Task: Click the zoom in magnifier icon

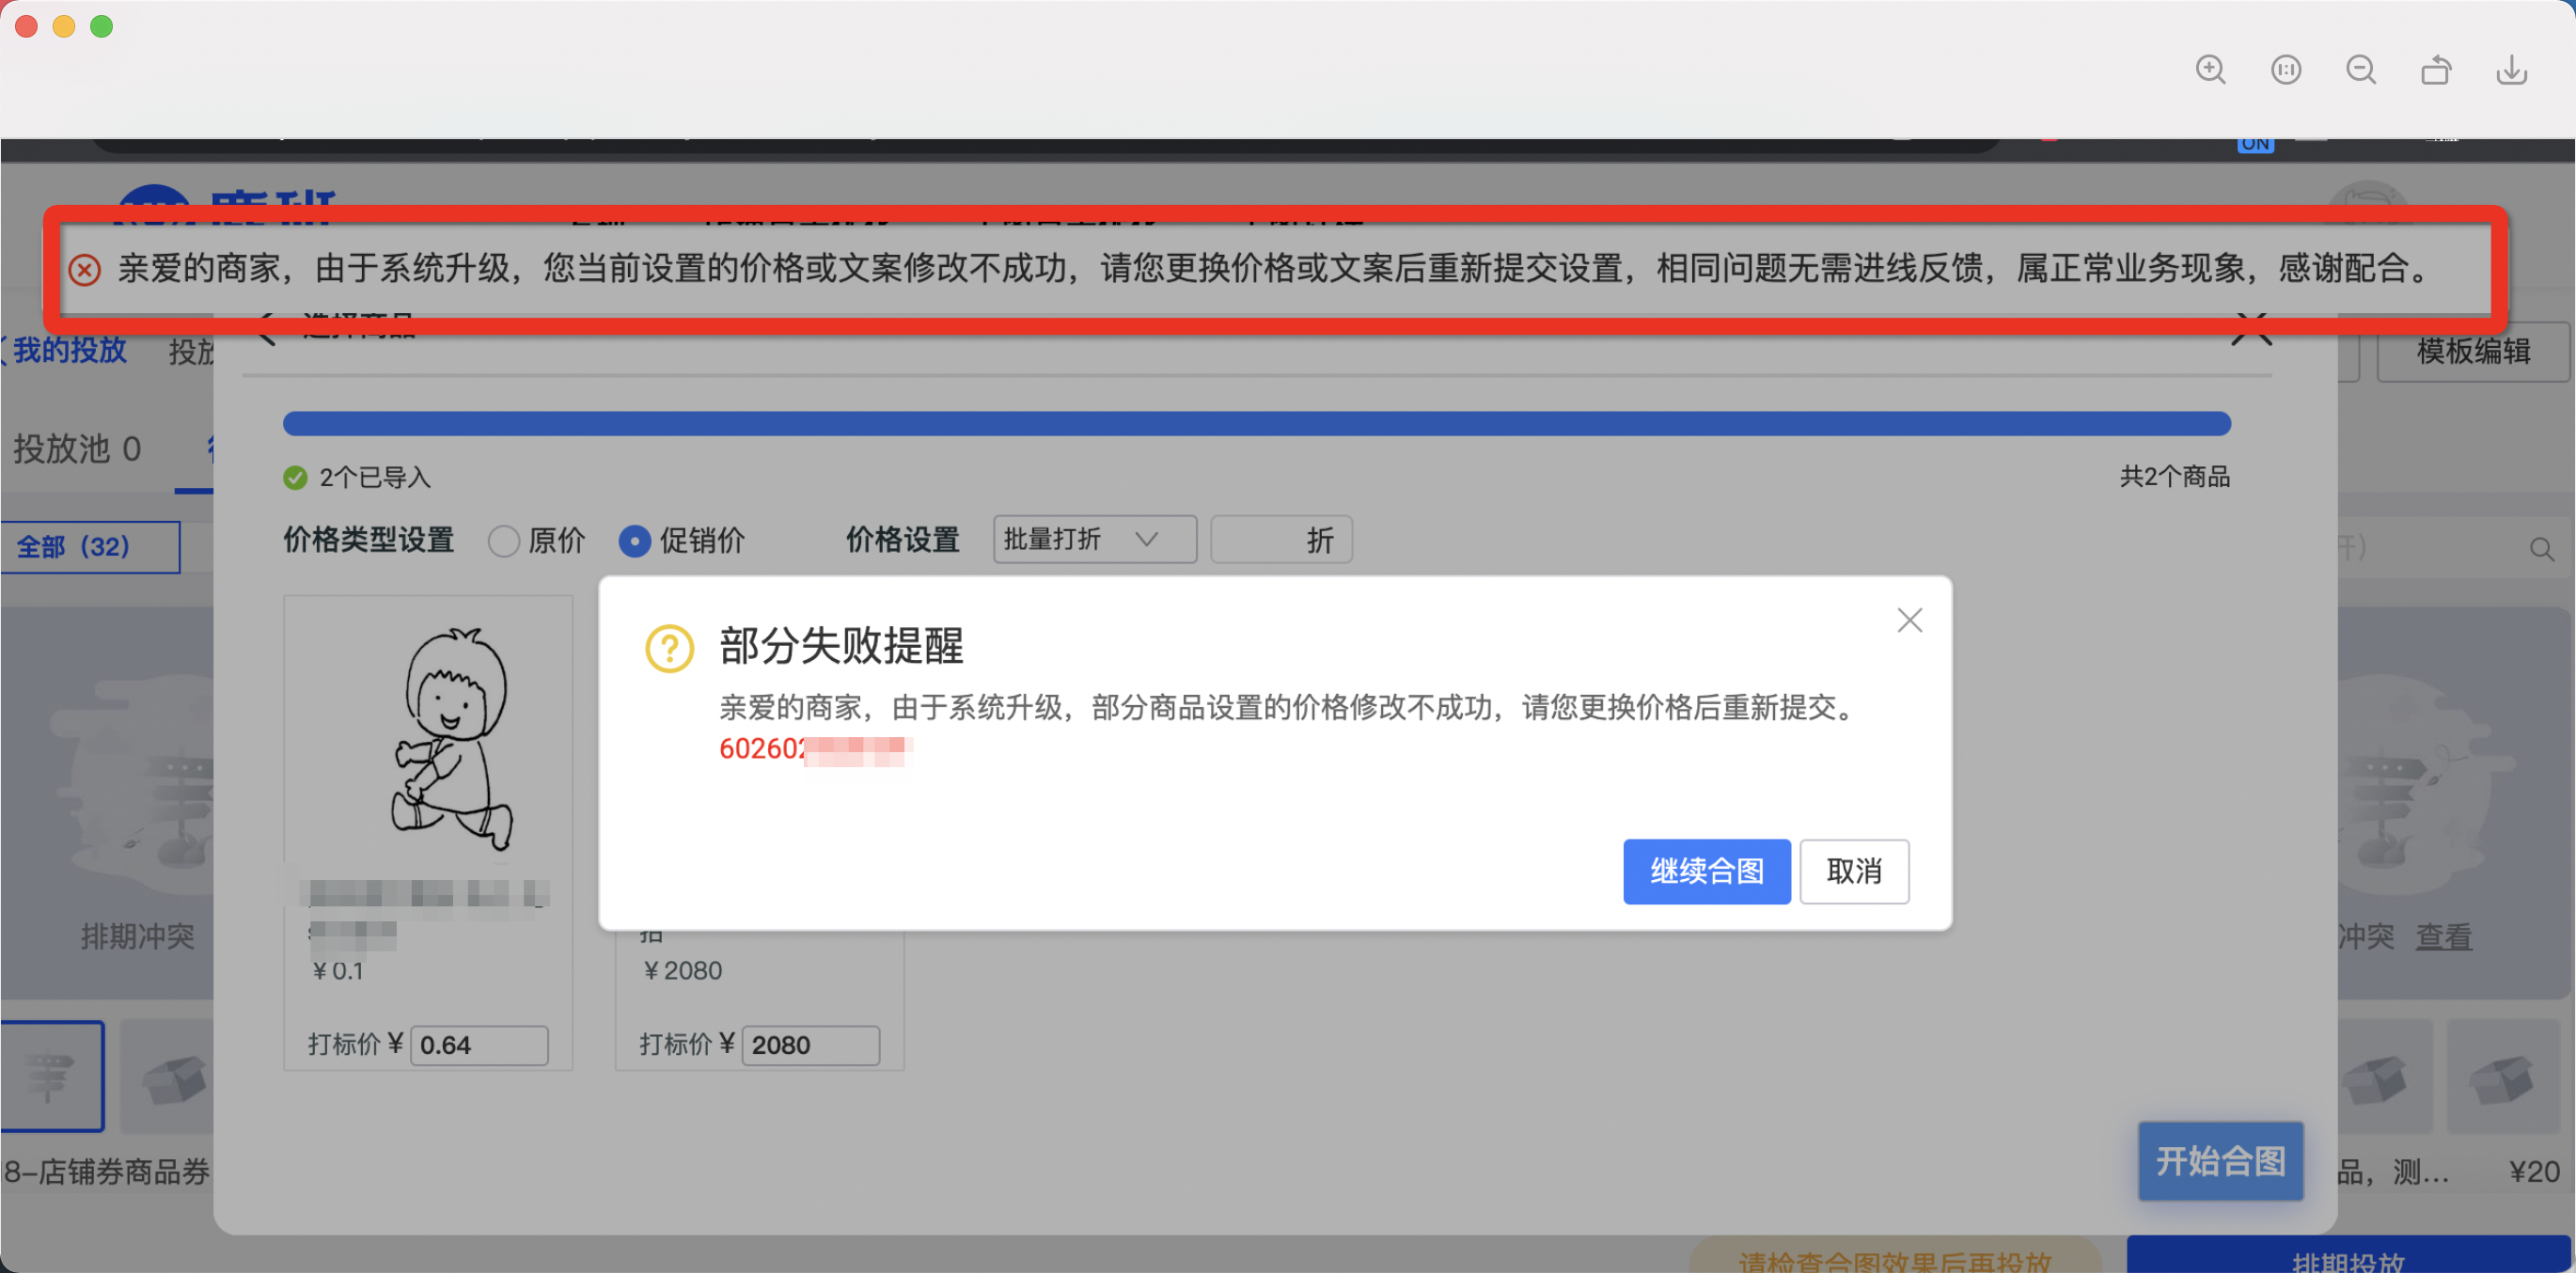Action: point(2210,70)
